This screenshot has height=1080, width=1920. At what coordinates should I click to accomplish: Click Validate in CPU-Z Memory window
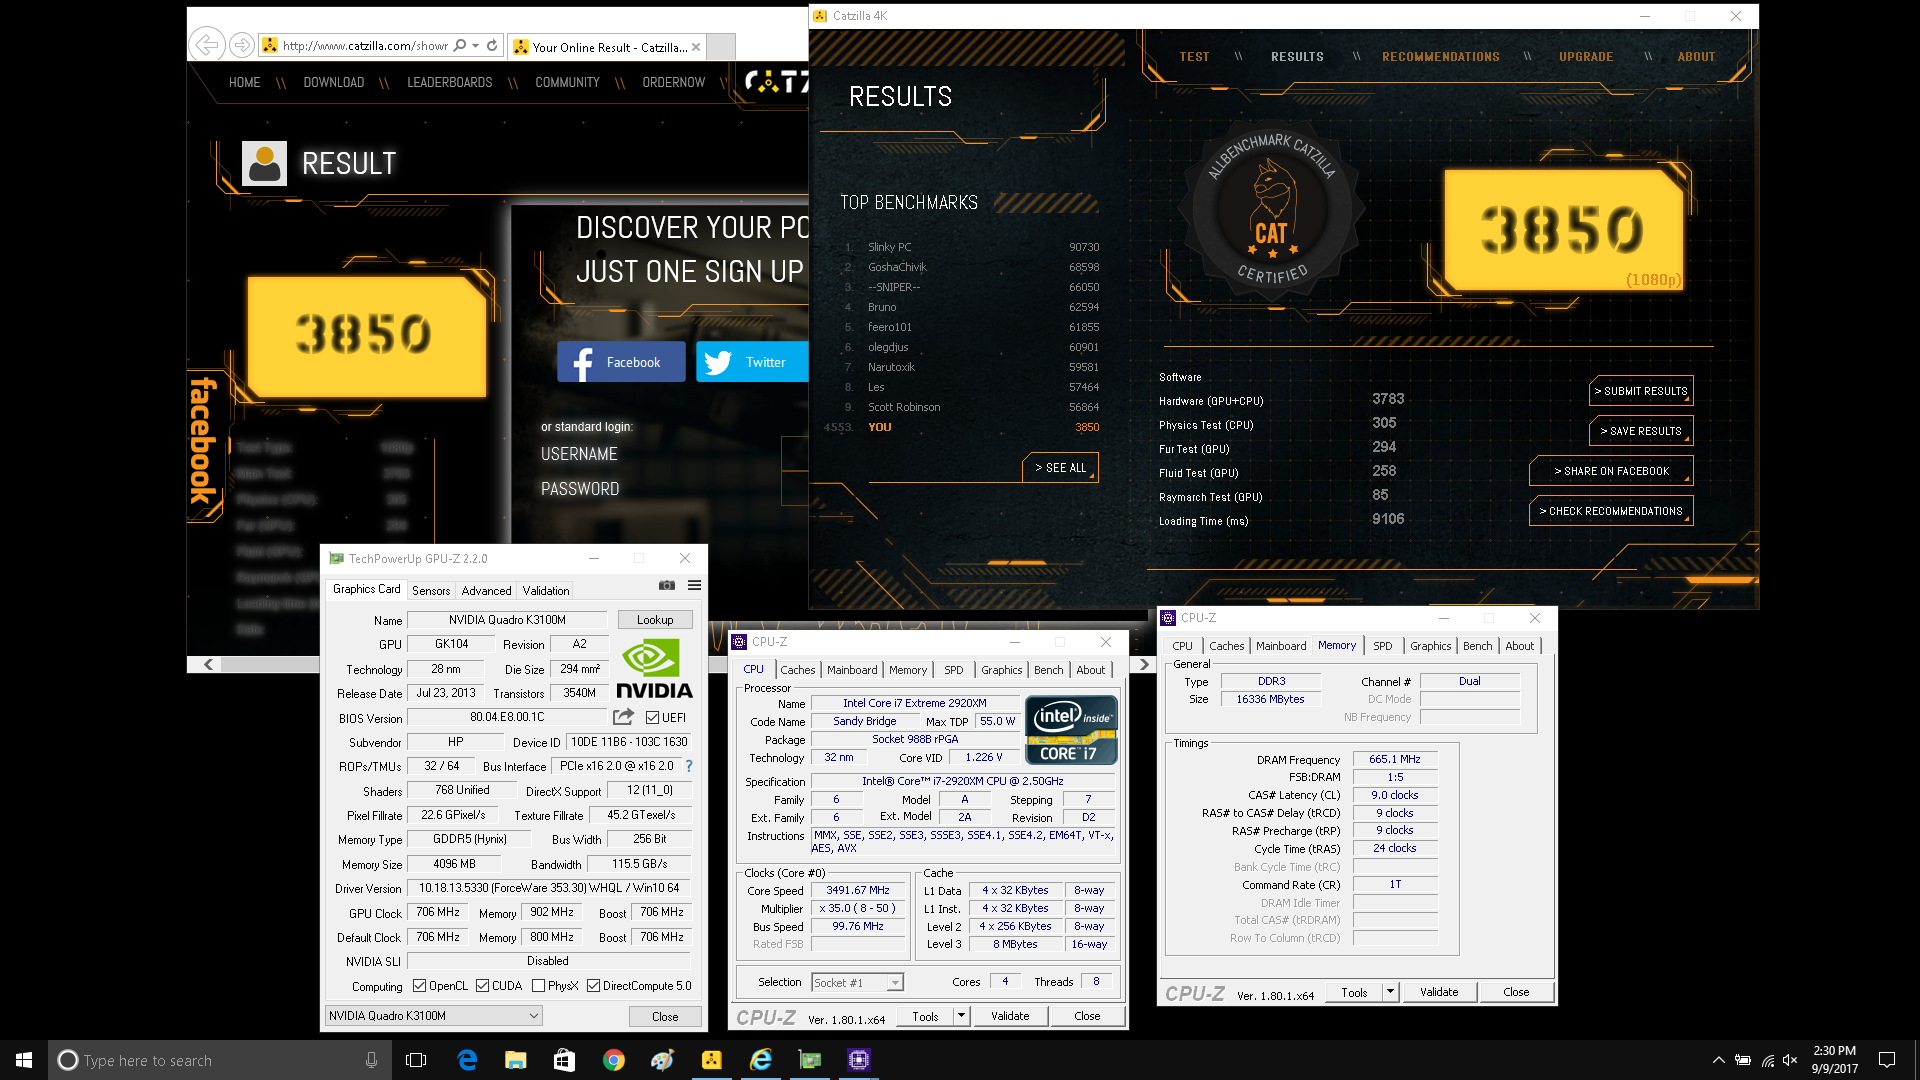[1439, 992]
